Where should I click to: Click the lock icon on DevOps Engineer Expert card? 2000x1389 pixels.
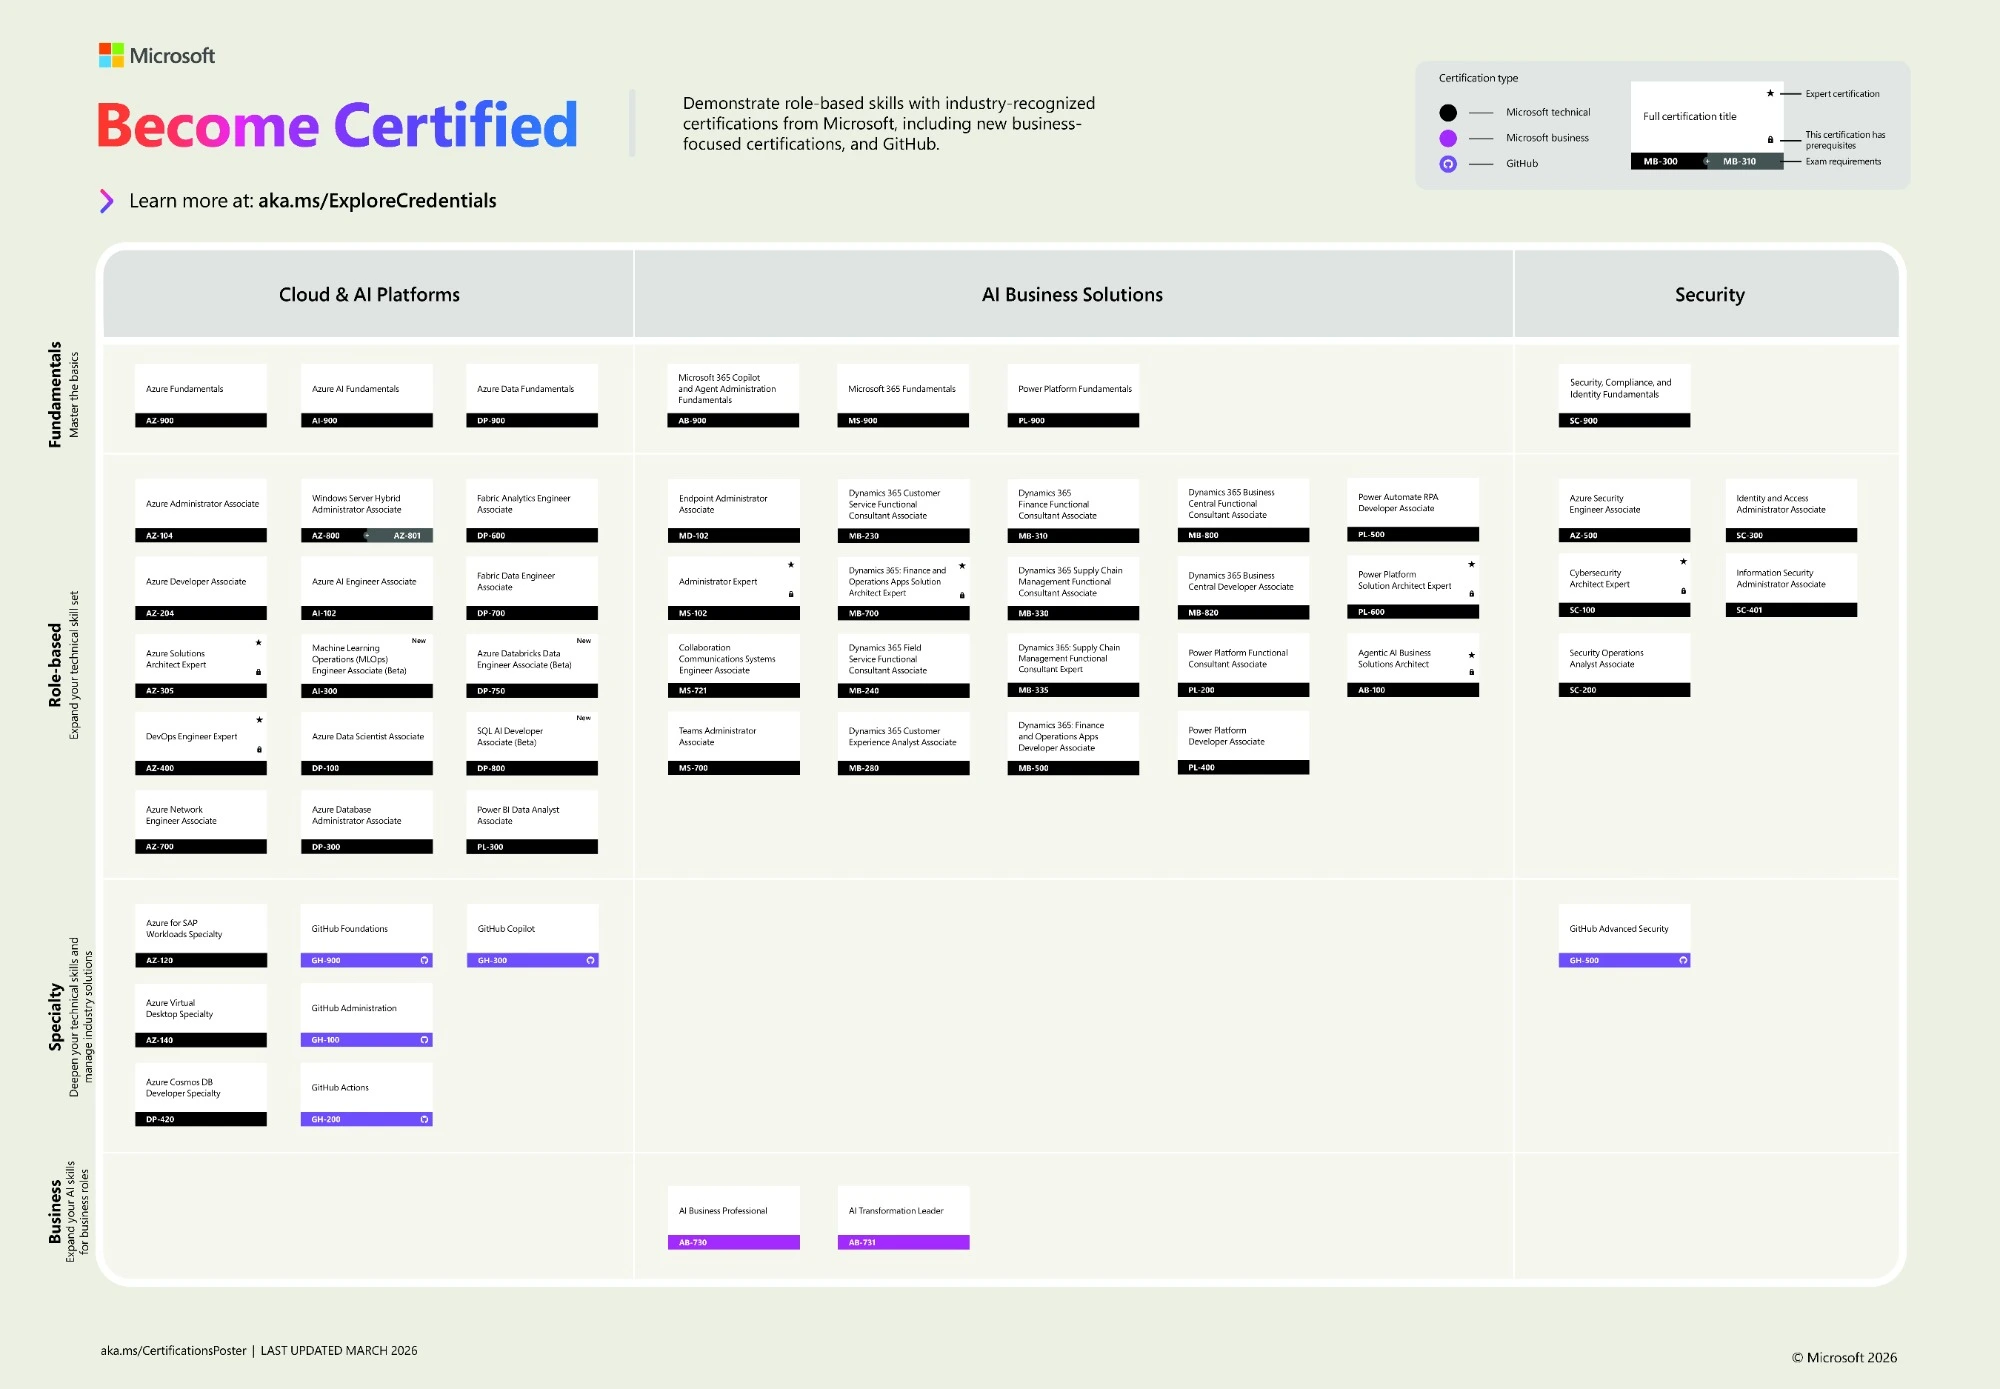260,747
